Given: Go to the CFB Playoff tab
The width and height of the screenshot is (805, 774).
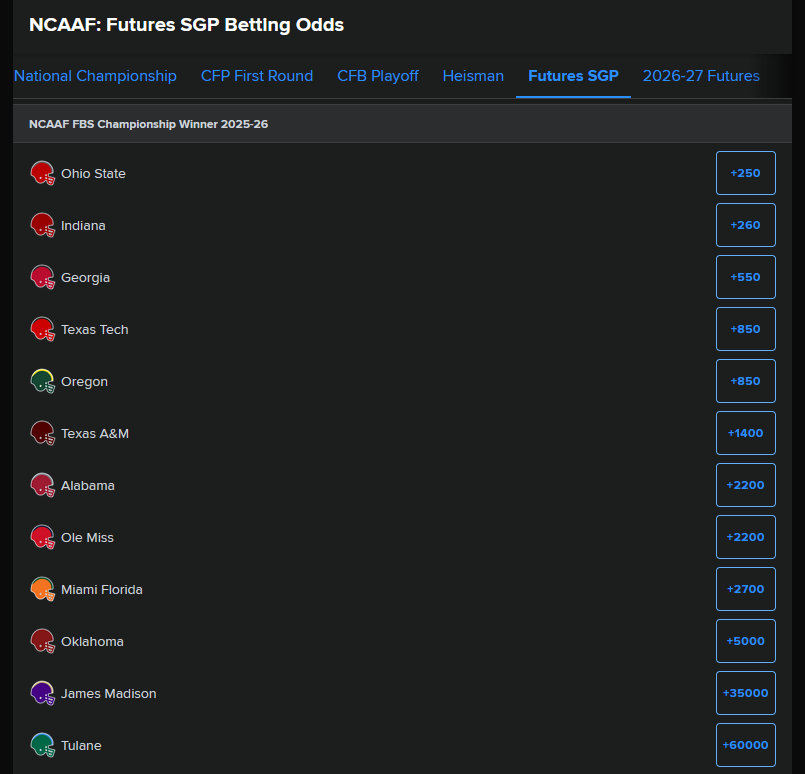Looking at the screenshot, I should [x=377, y=76].
